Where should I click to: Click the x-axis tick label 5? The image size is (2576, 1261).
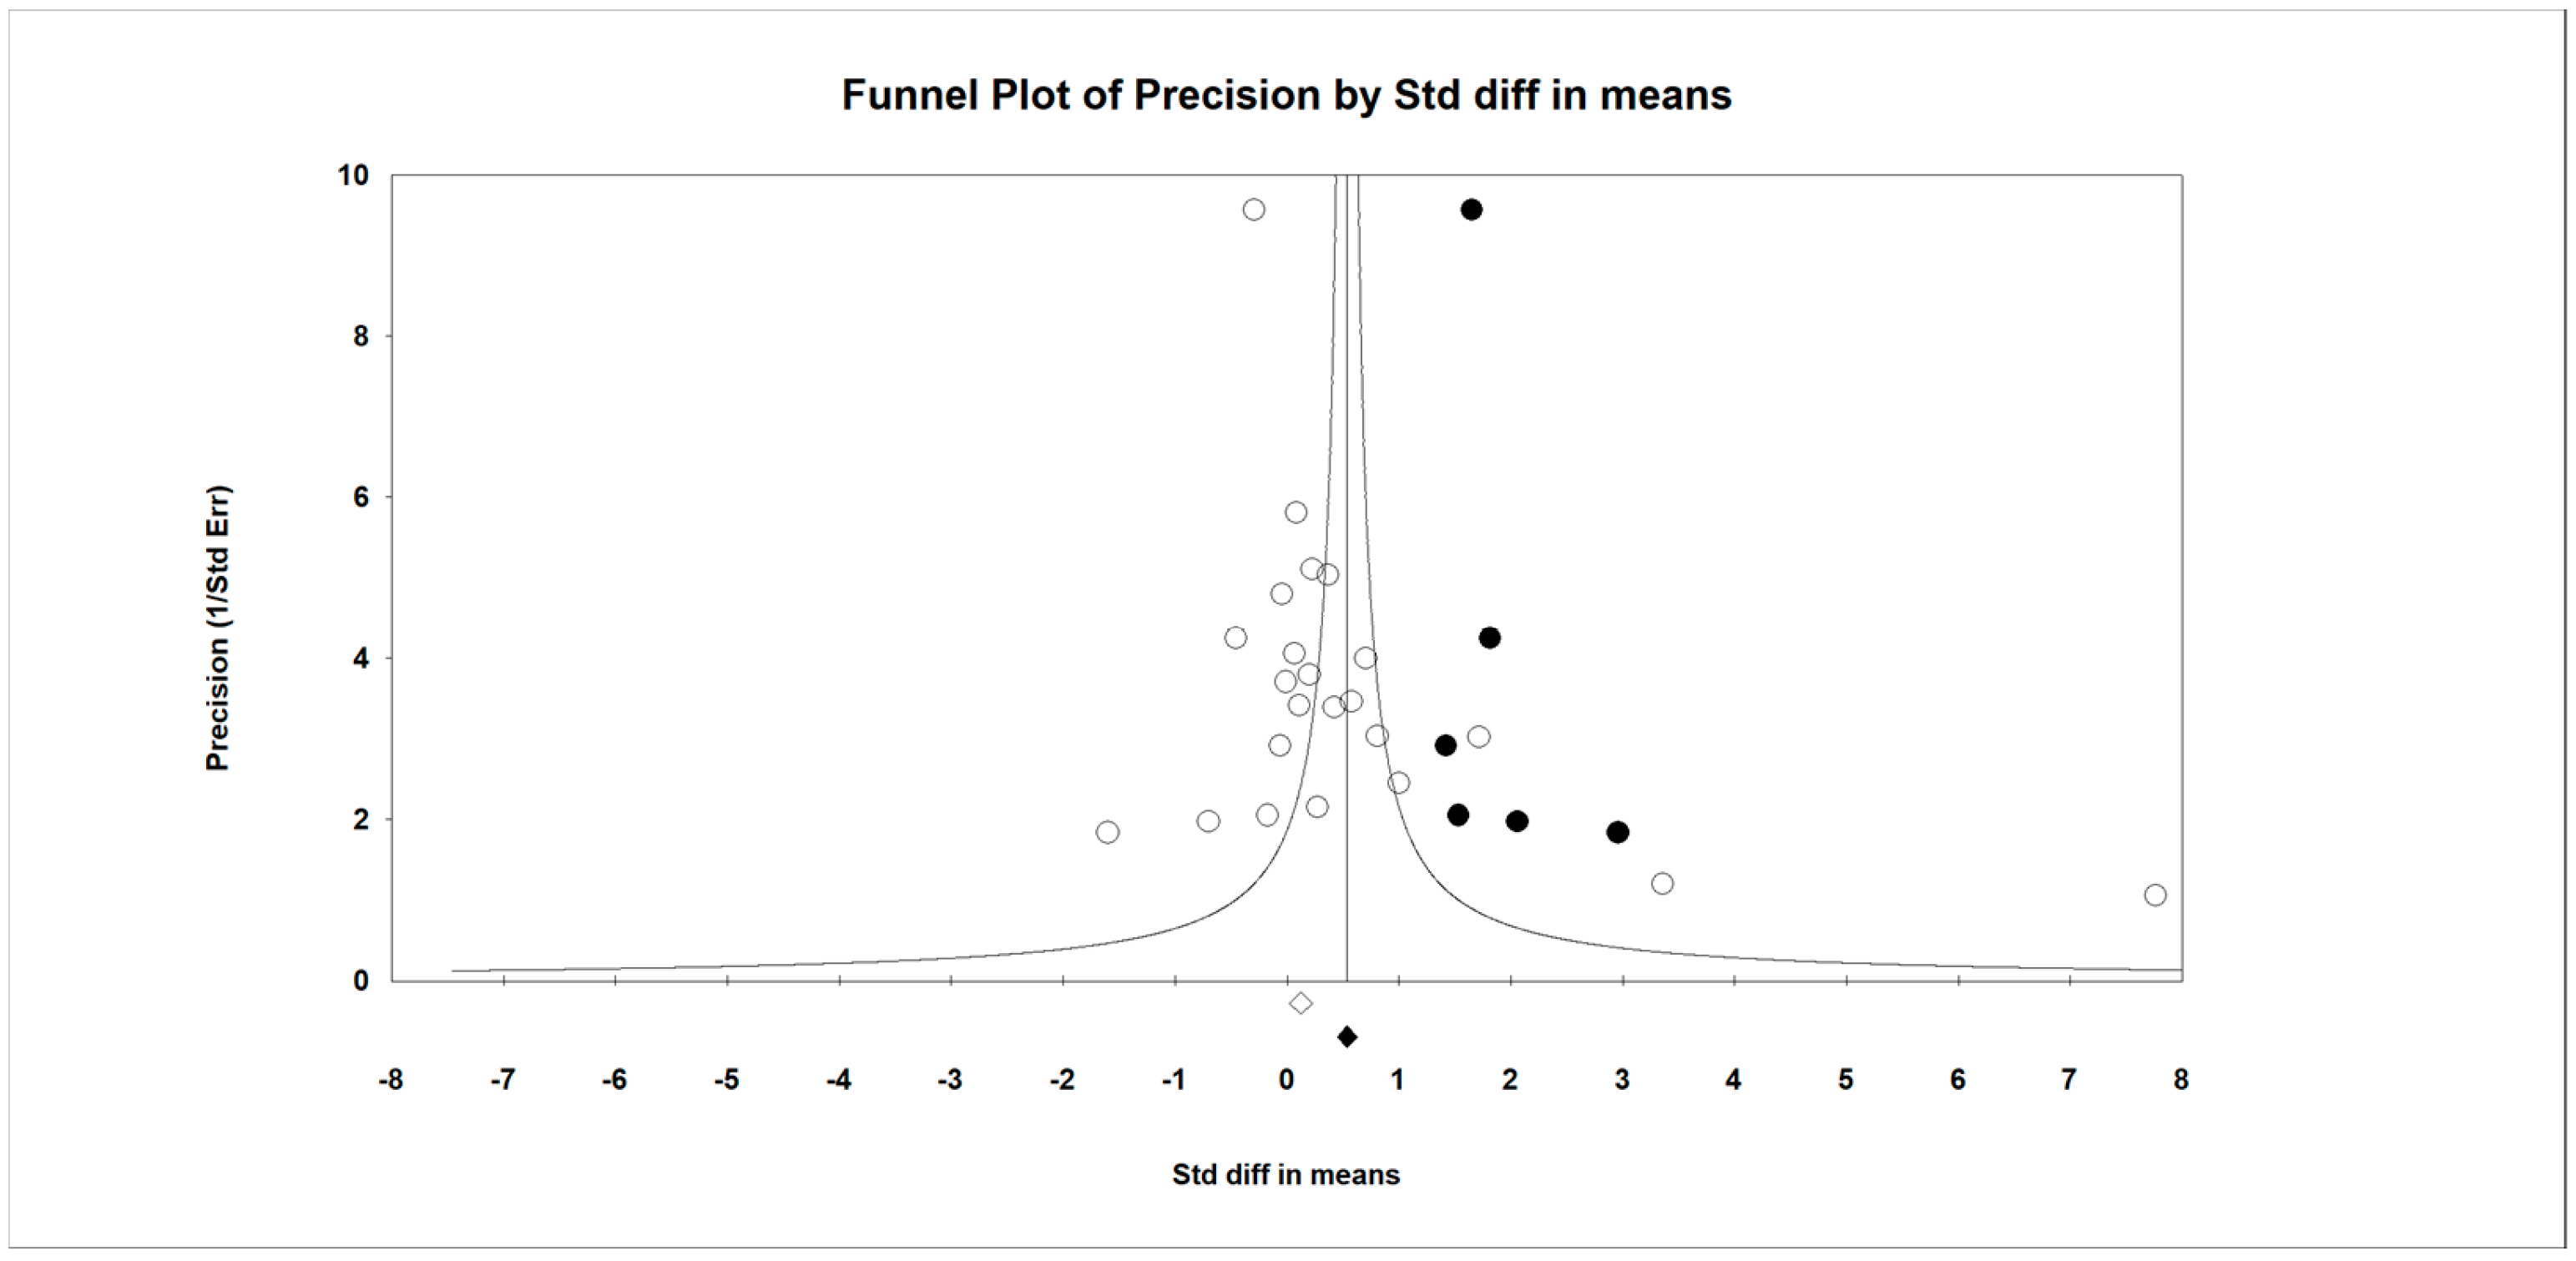[1846, 1080]
